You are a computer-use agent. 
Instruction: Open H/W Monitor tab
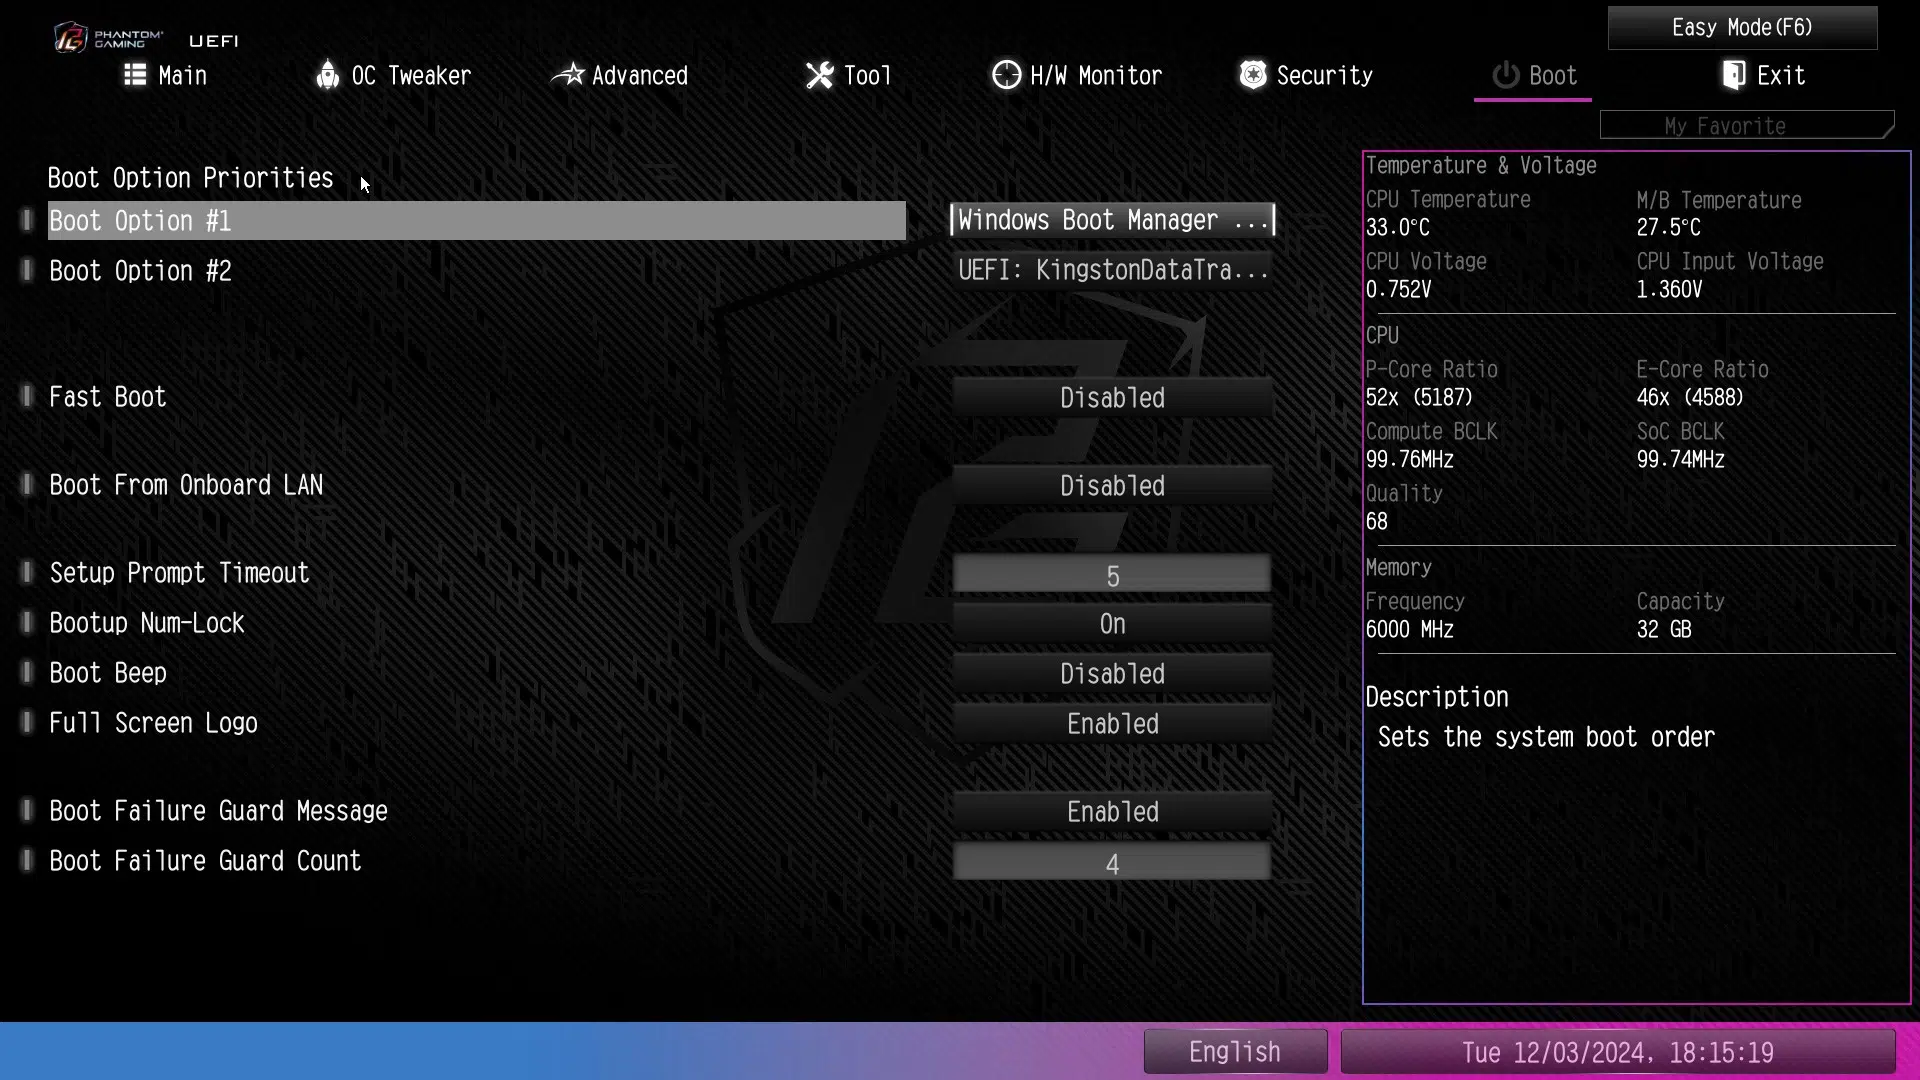click(1077, 75)
